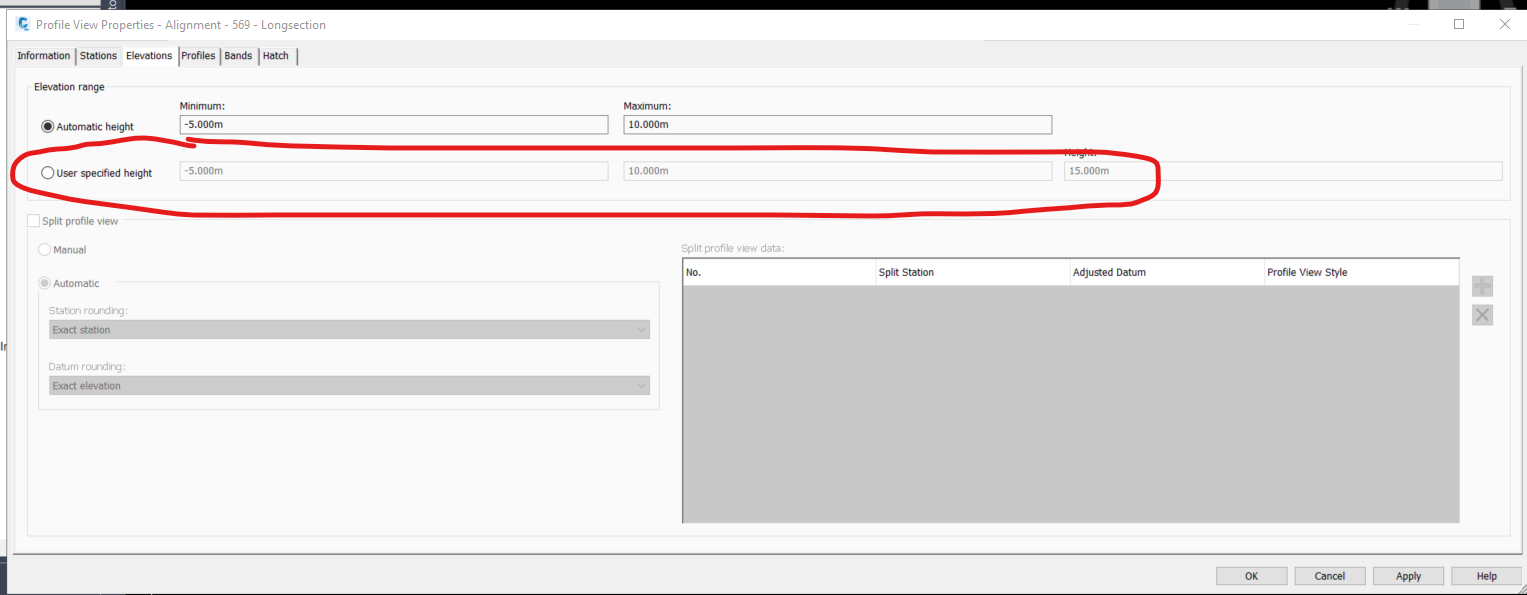The width and height of the screenshot is (1527, 595).
Task: Maximize the Profile View Properties dialog
Action: [x=1459, y=24]
